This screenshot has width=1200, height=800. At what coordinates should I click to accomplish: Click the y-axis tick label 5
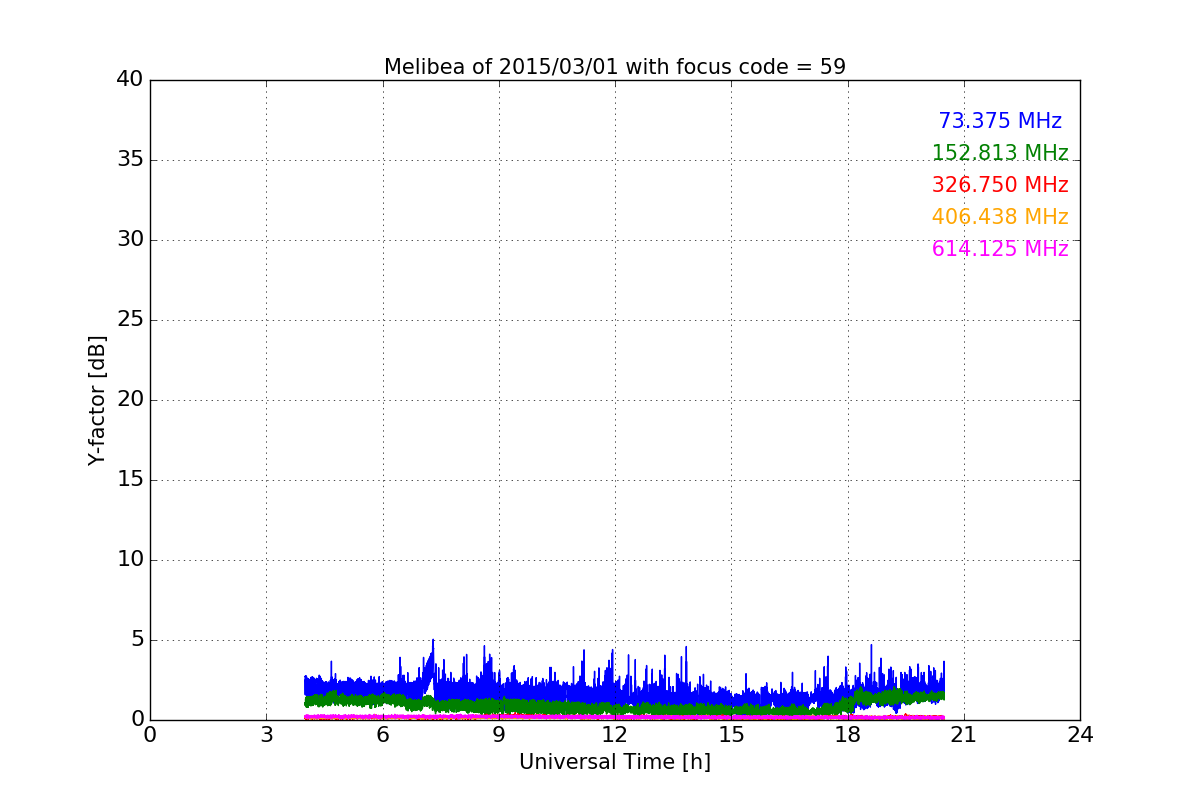(x=137, y=640)
